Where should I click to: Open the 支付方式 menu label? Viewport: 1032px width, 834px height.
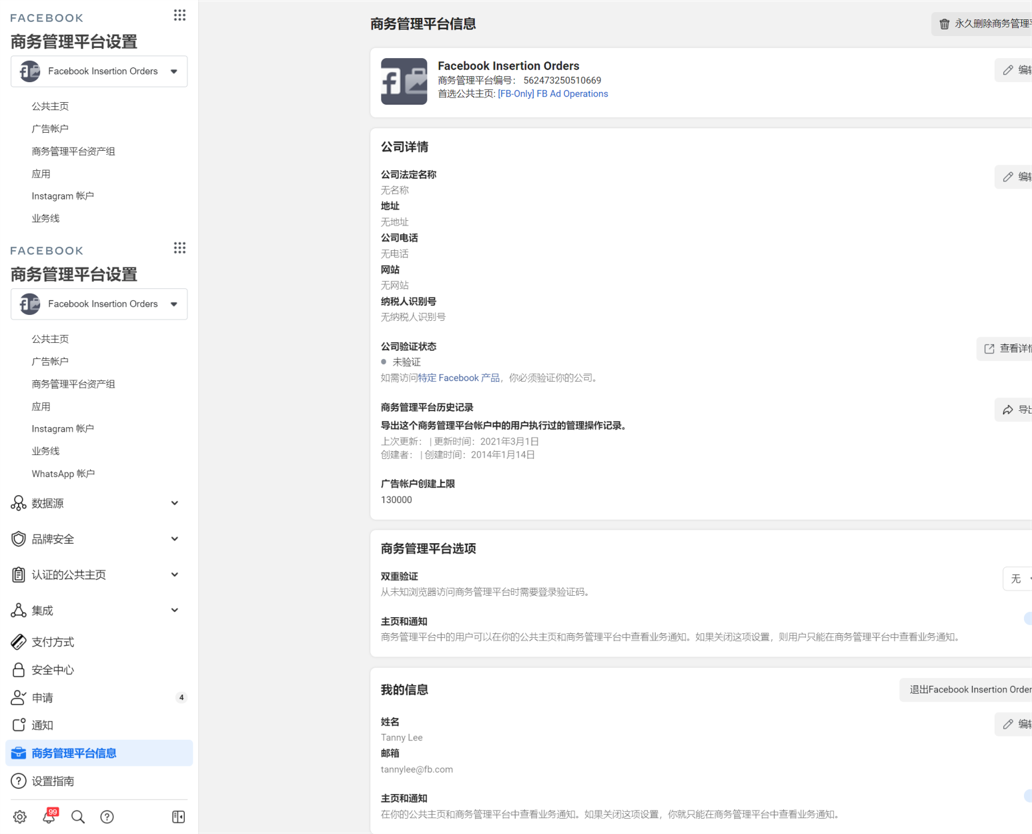click(53, 642)
